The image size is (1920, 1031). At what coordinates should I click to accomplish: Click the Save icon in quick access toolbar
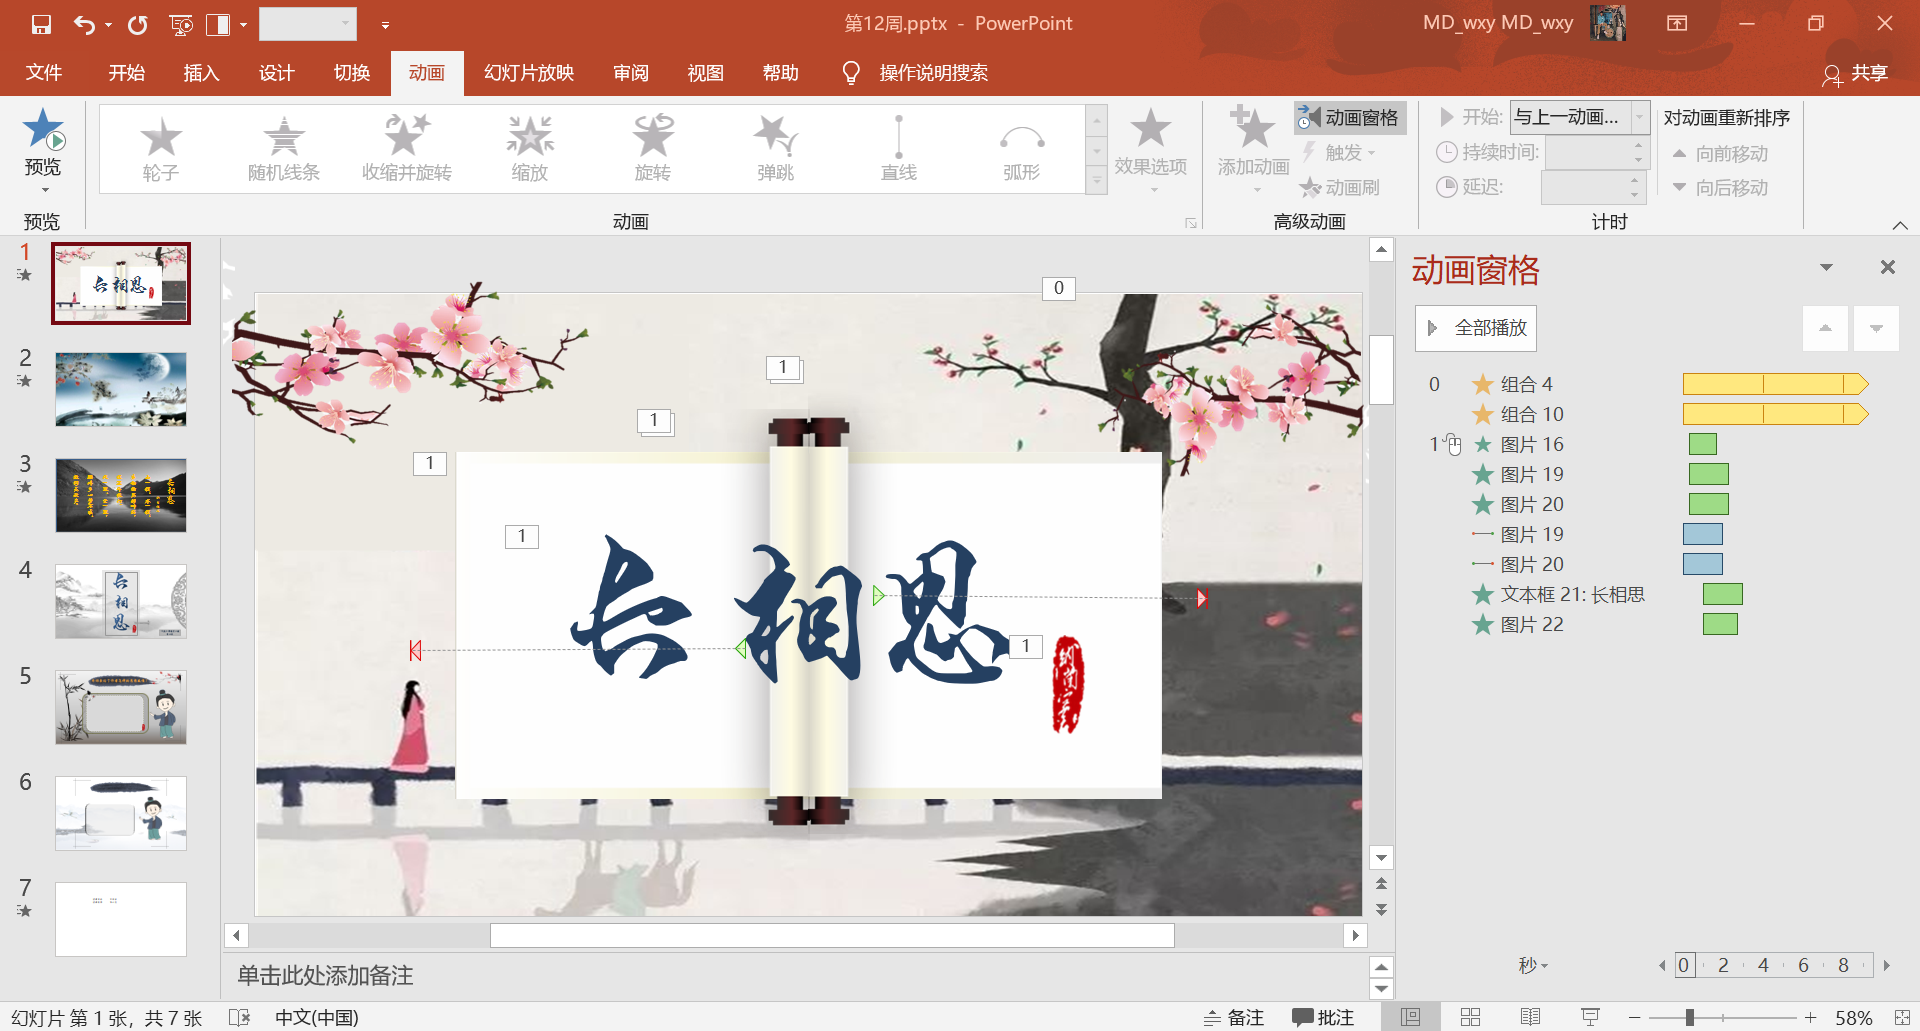(41, 24)
